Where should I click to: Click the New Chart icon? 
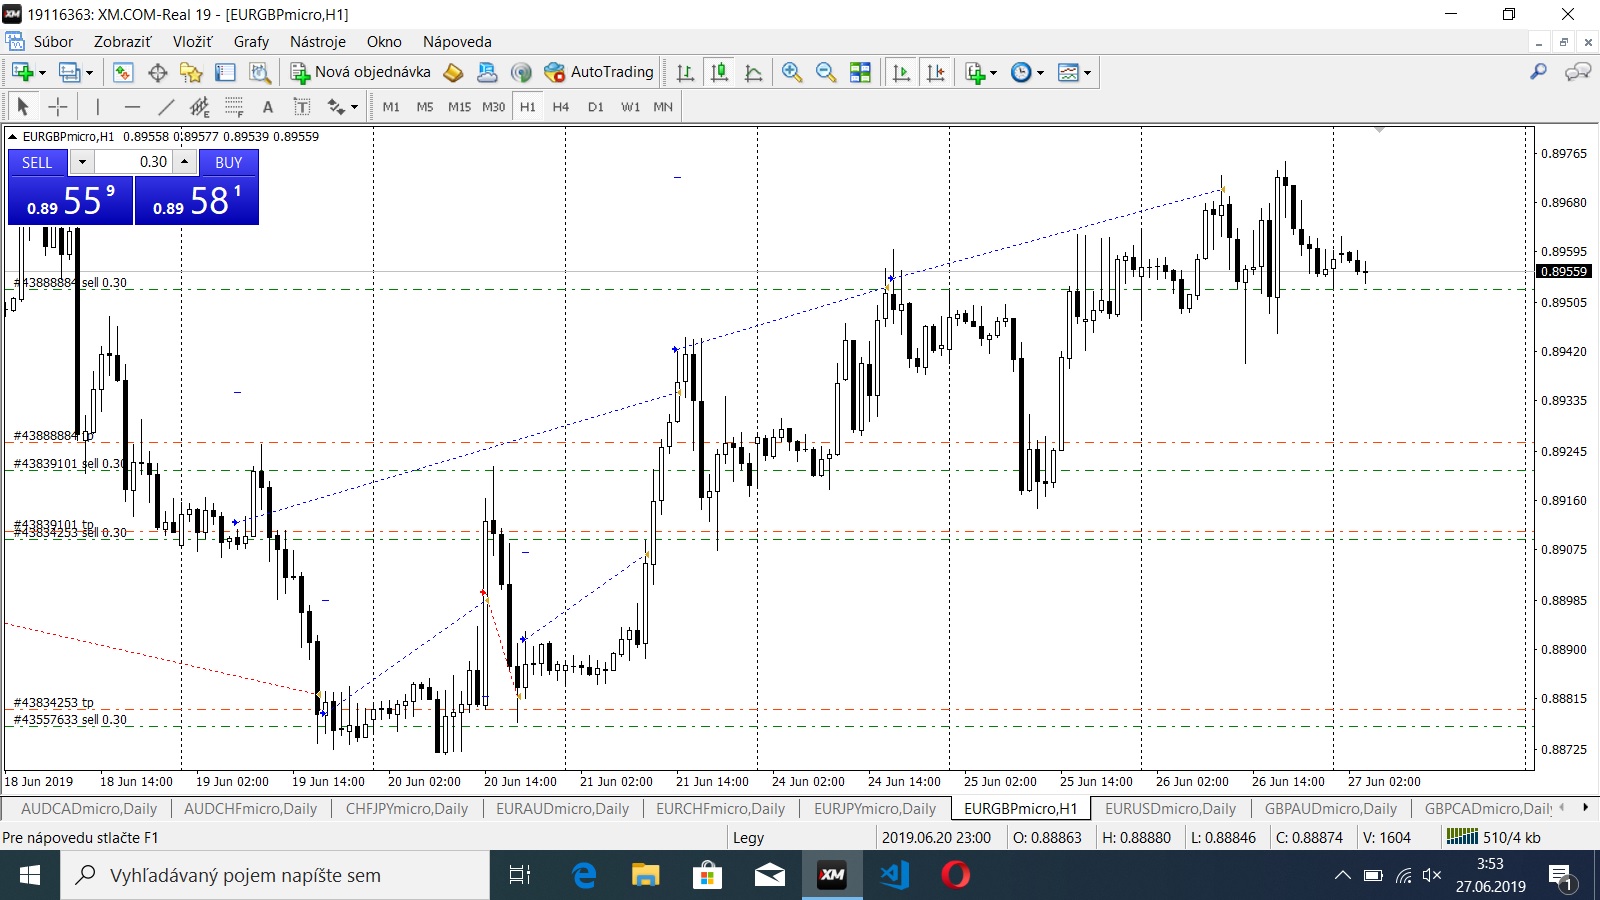[x=23, y=72]
